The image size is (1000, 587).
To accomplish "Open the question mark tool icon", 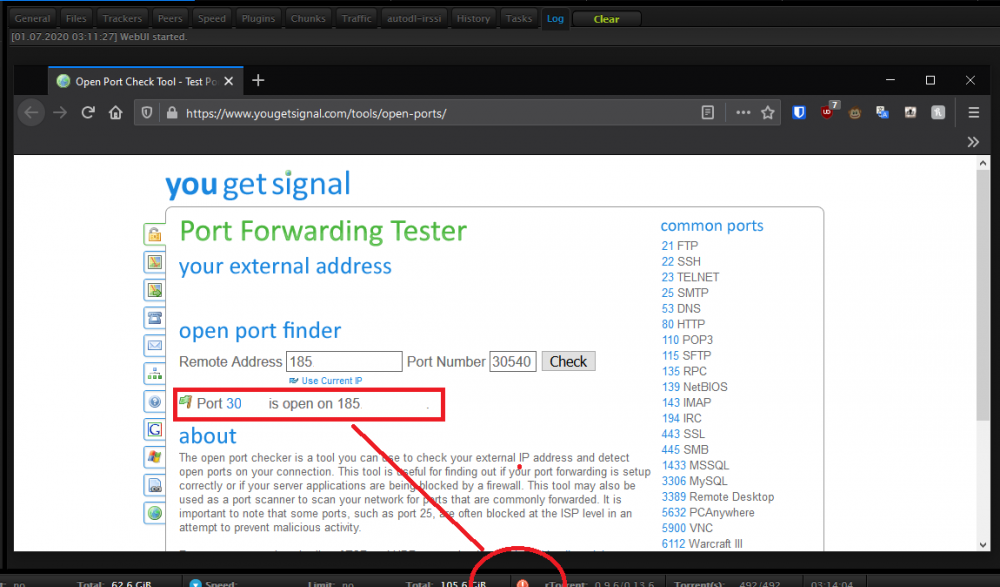I will (x=154, y=402).
